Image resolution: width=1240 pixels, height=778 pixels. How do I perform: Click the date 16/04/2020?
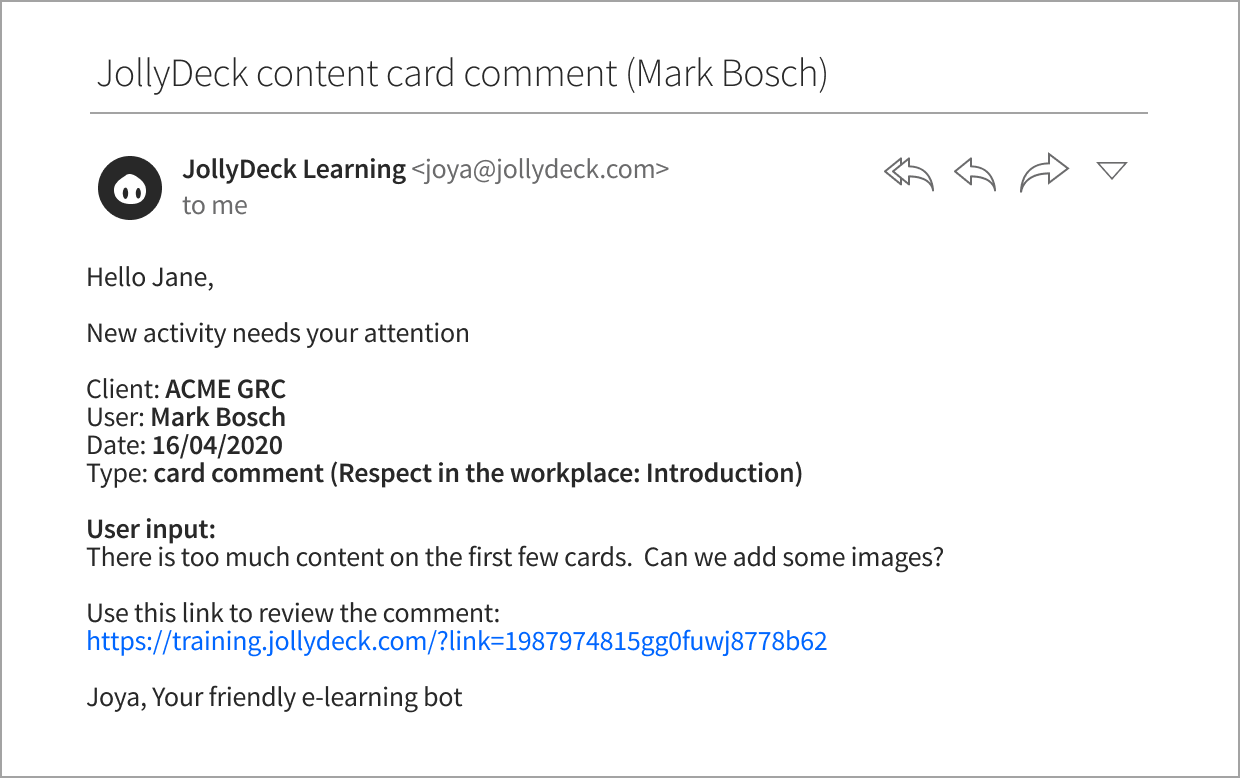click(x=217, y=445)
